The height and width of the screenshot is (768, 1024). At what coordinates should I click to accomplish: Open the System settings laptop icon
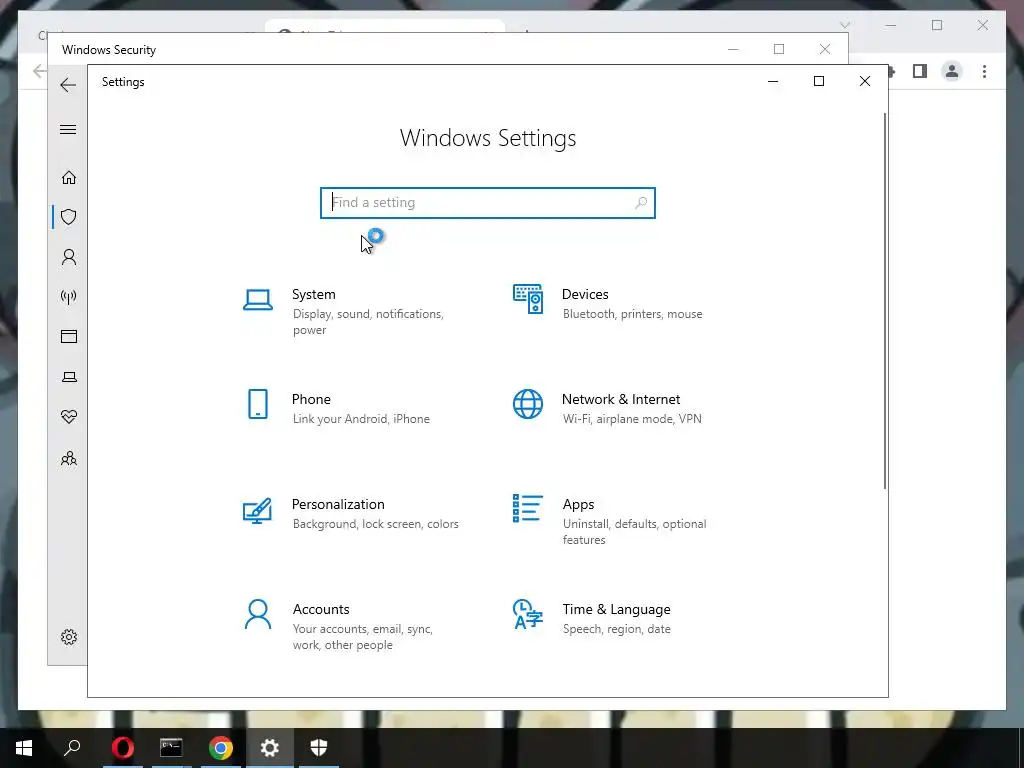(x=258, y=300)
